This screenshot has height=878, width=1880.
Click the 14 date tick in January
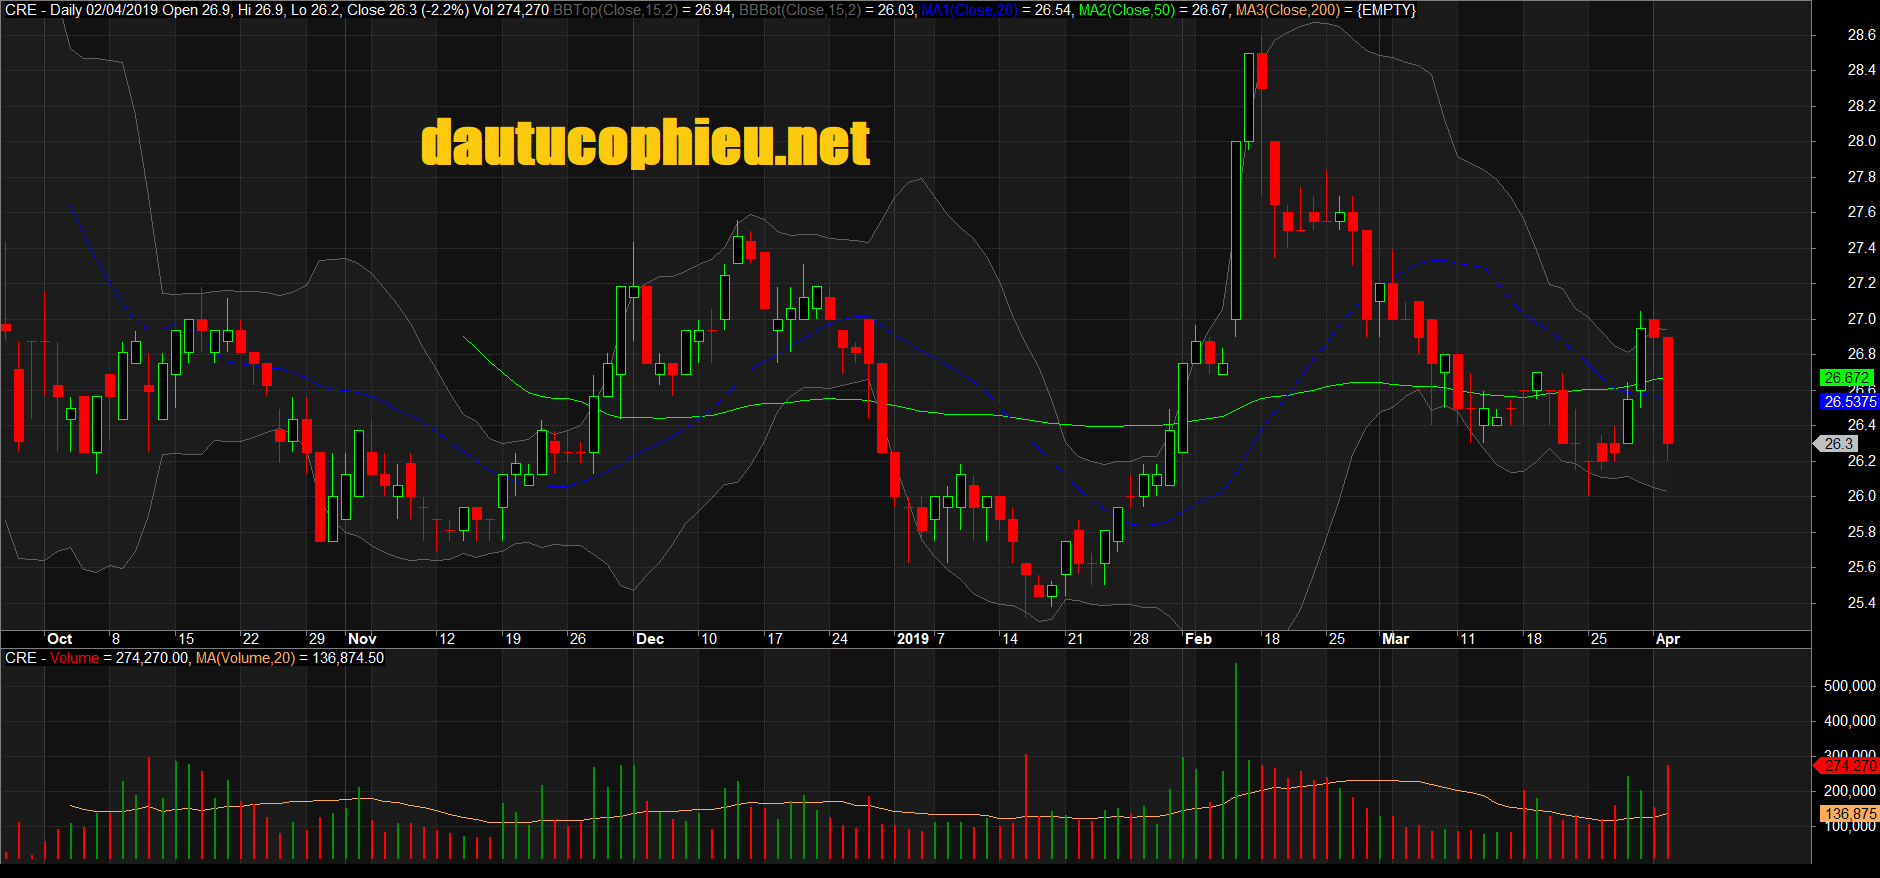click(1010, 639)
